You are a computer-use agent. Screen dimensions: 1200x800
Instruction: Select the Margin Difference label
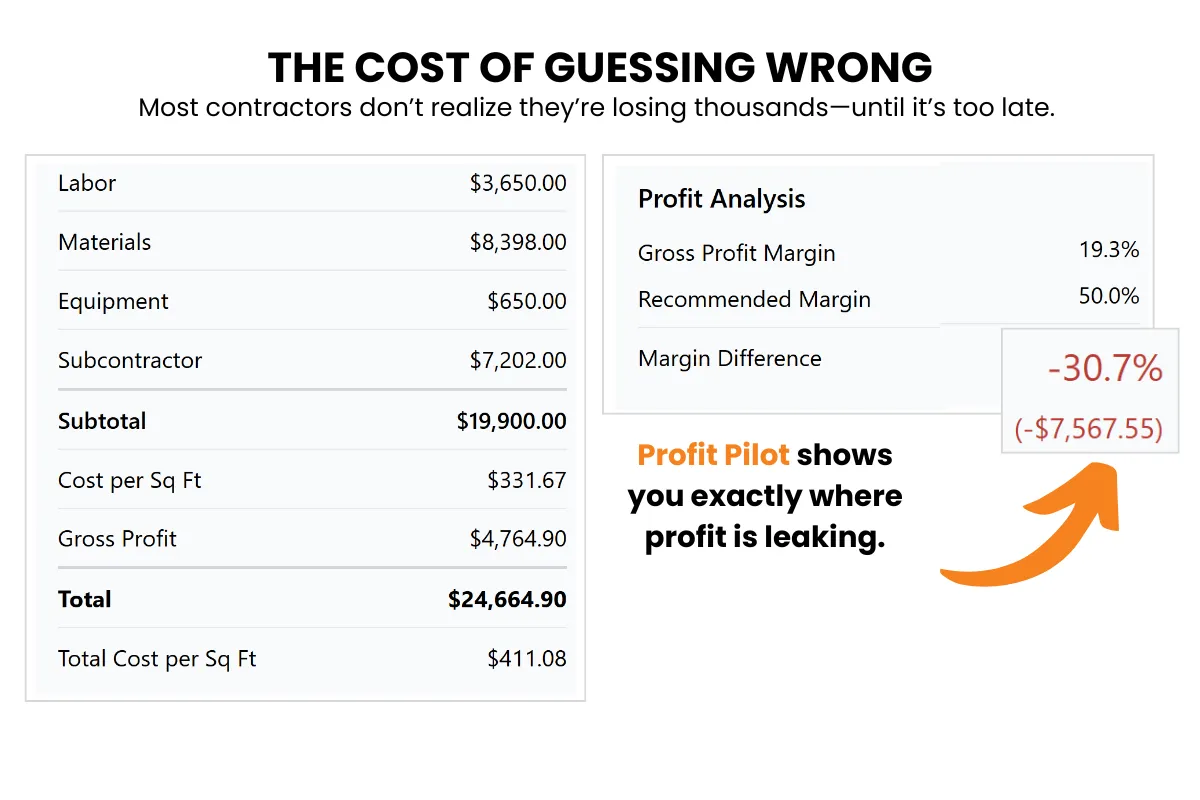(730, 358)
